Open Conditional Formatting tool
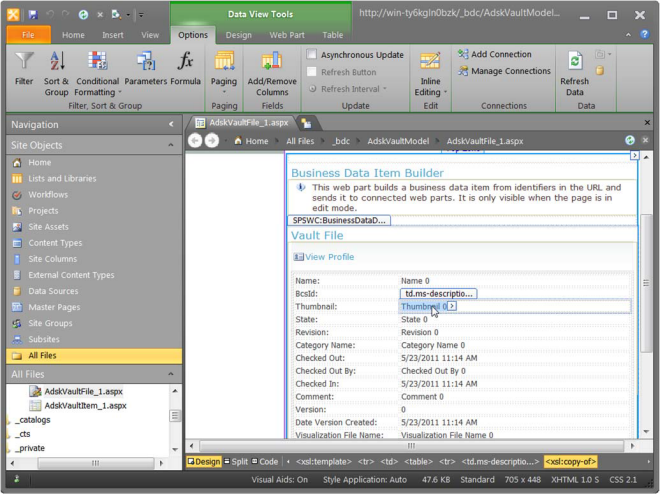660x494 pixels. point(97,73)
